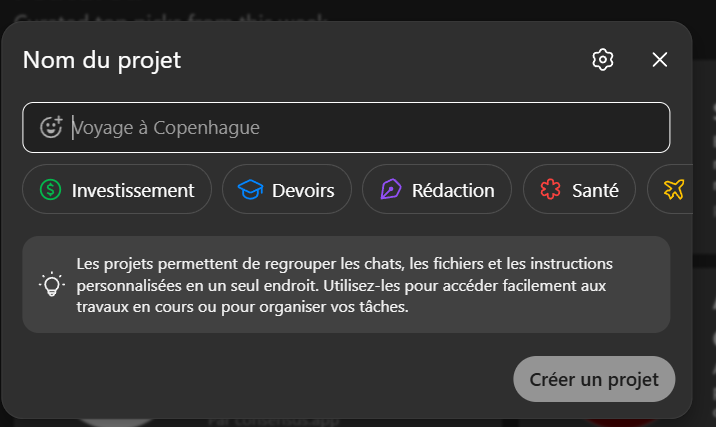Click the Voyage à Copenhague placeholder text
The height and width of the screenshot is (427, 716).
pyautogui.click(x=166, y=127)
